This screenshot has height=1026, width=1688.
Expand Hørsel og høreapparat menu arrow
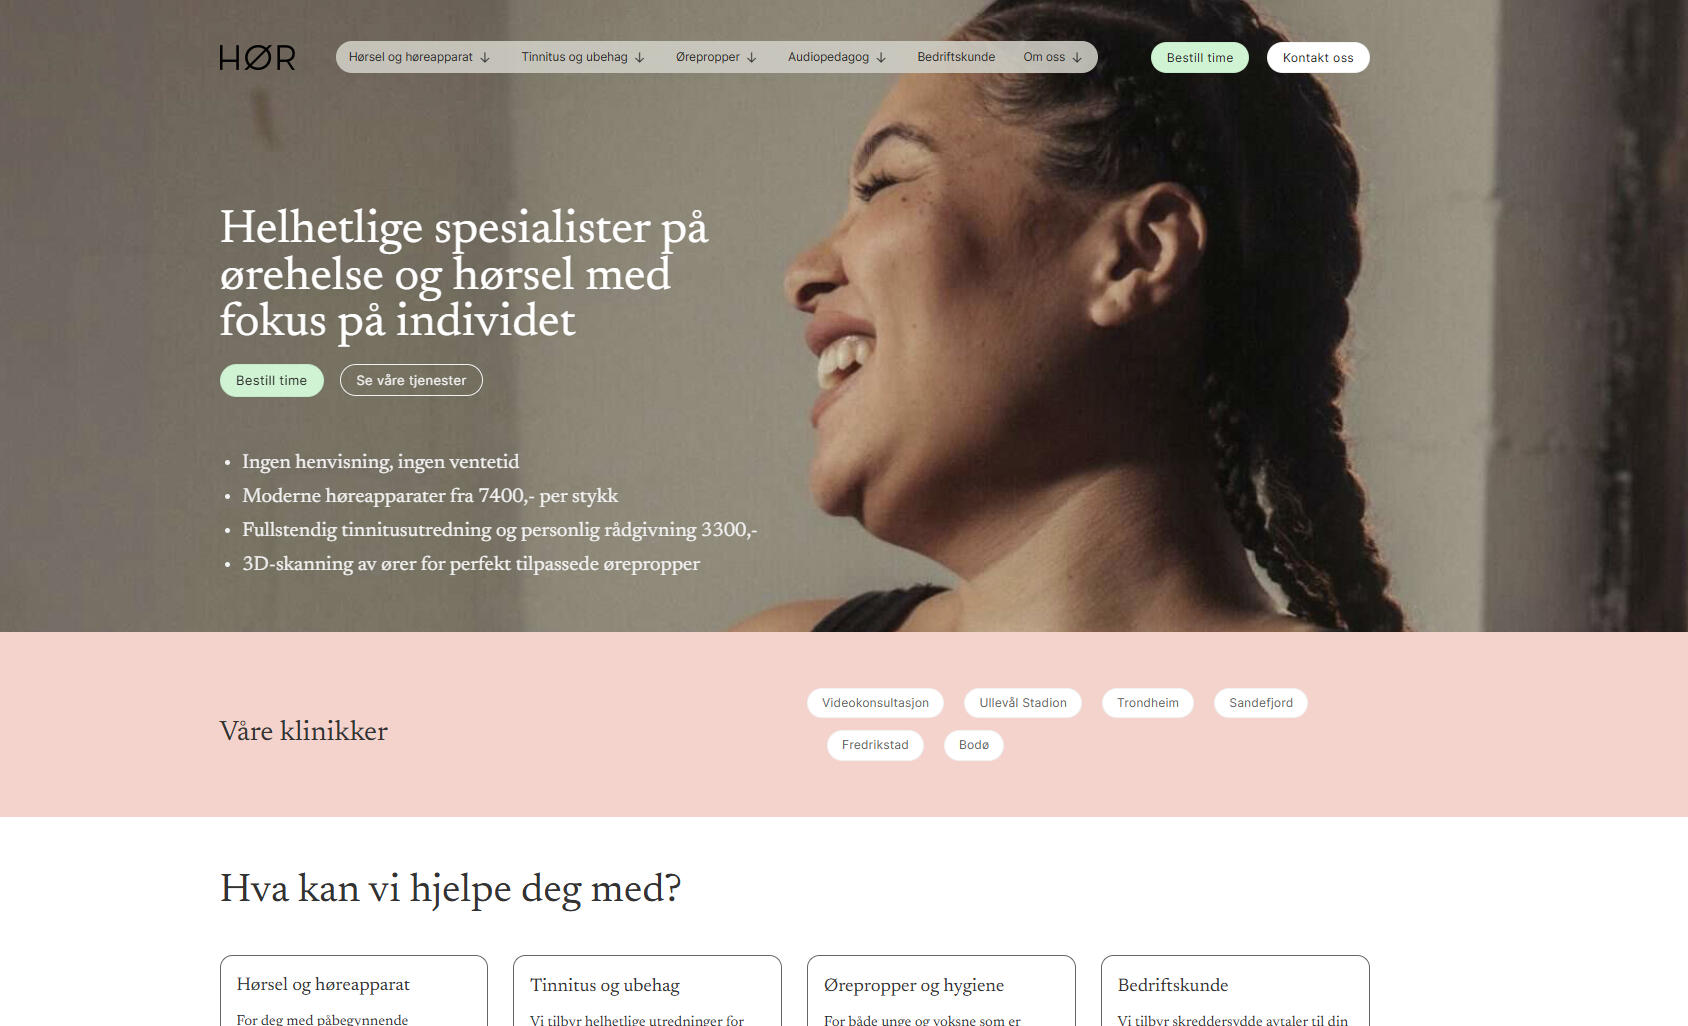pyautogui.click(x=485, y=58)
